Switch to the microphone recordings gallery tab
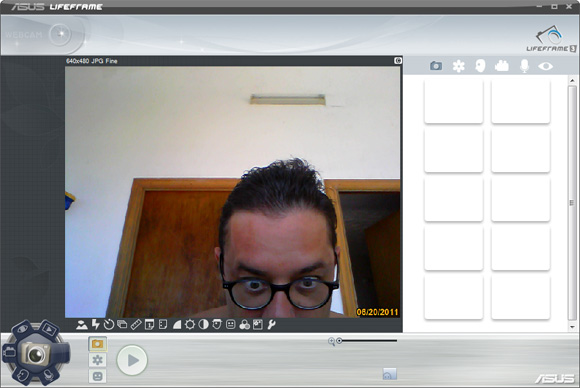The image size is (580, 388). (524, 66)
